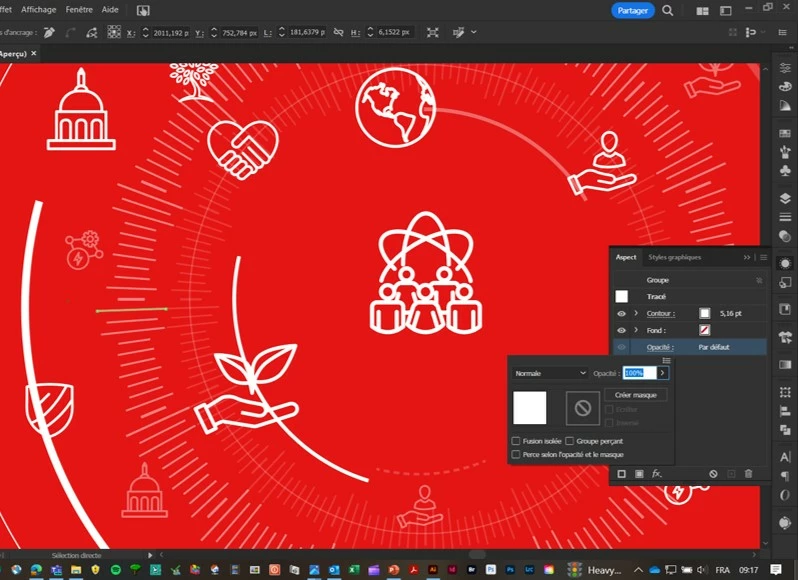The image size is (798, 580).
Task: Open the Arrange Documents icon
Action: (702, 11)
